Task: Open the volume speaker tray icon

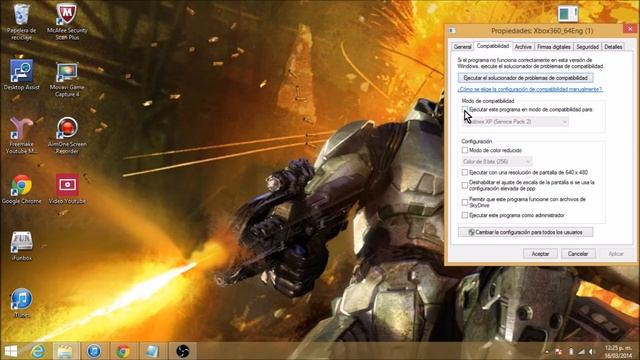Action: [x=592, y=352]
